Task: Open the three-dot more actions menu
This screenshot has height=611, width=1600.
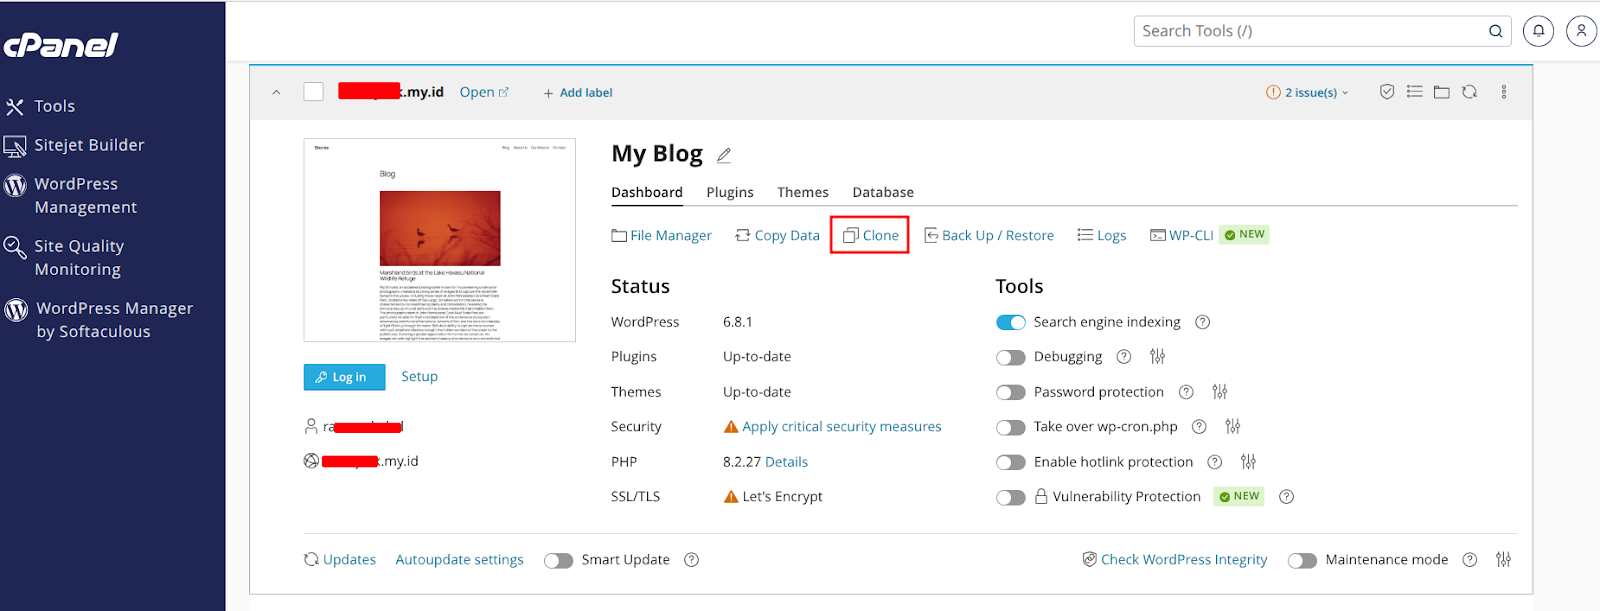Action: (x=1503, y=92)
